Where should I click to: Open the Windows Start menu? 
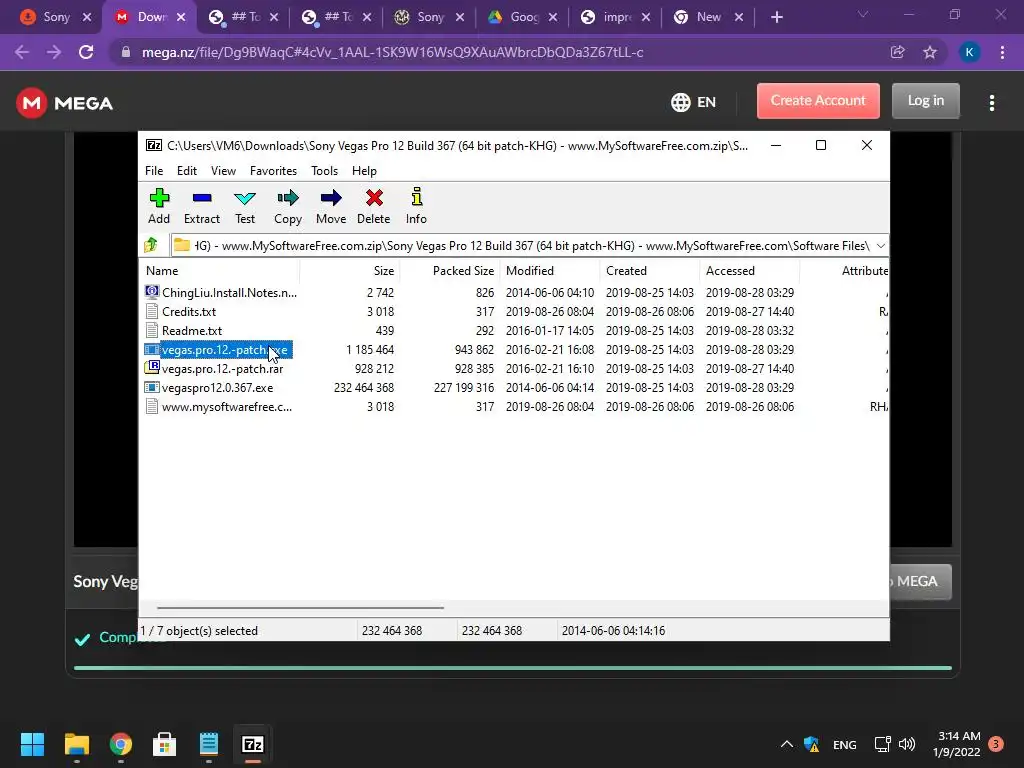pyautogui.click(x=32, y=744)
